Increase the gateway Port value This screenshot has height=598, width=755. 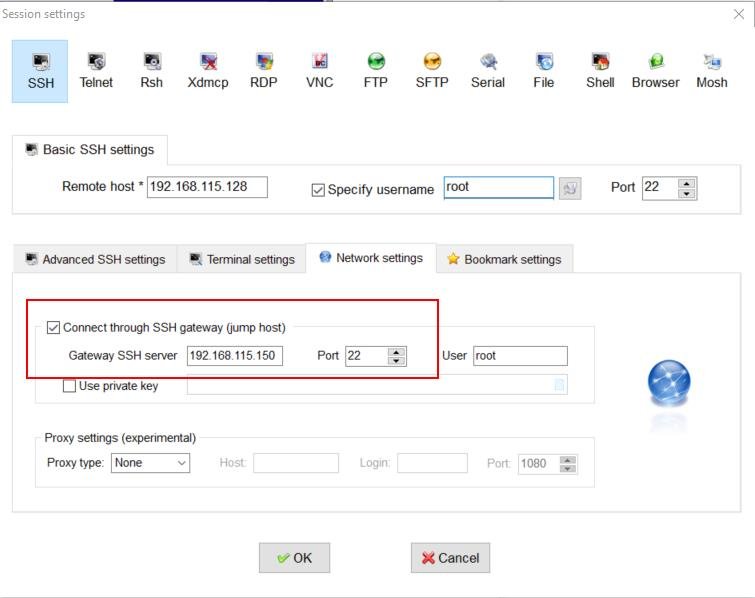click(x=396, y=352)
